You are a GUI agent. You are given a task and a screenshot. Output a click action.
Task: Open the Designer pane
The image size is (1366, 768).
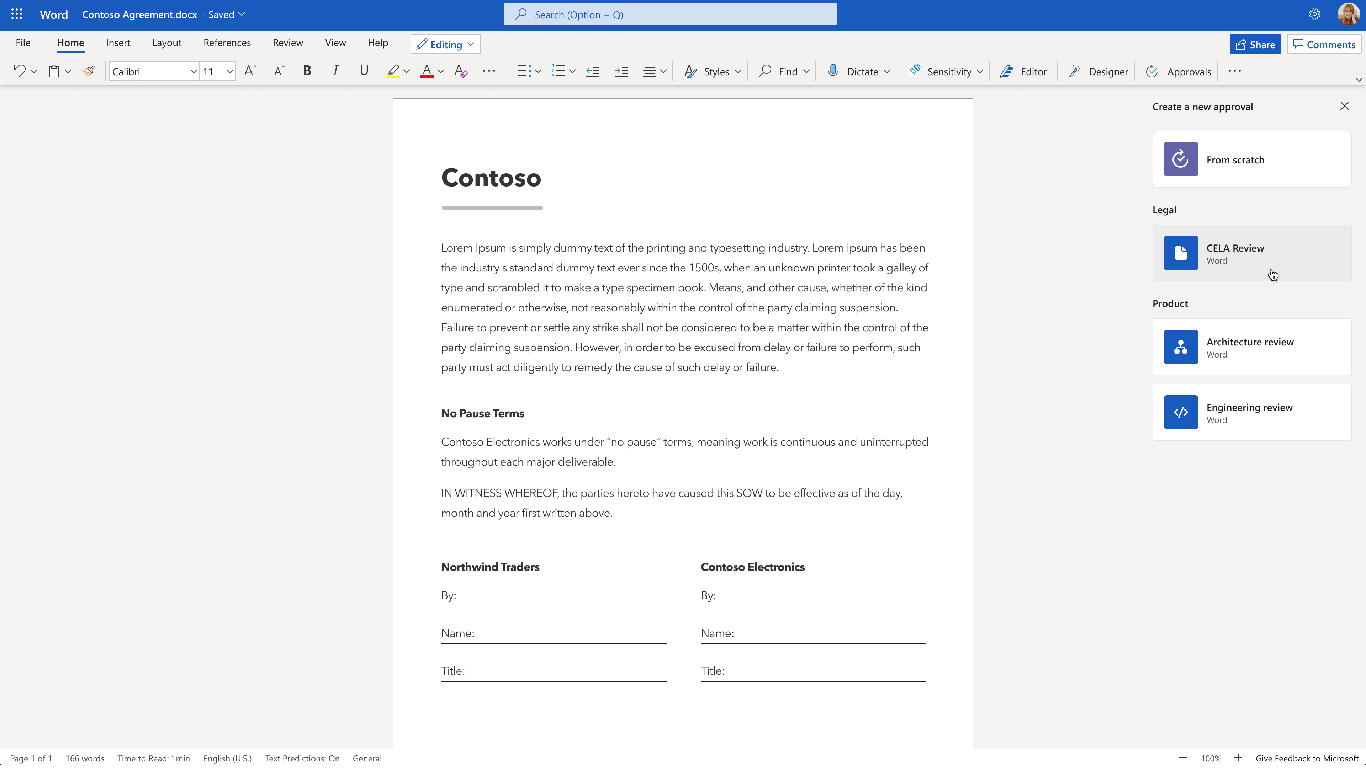[x=1098, y=71]
